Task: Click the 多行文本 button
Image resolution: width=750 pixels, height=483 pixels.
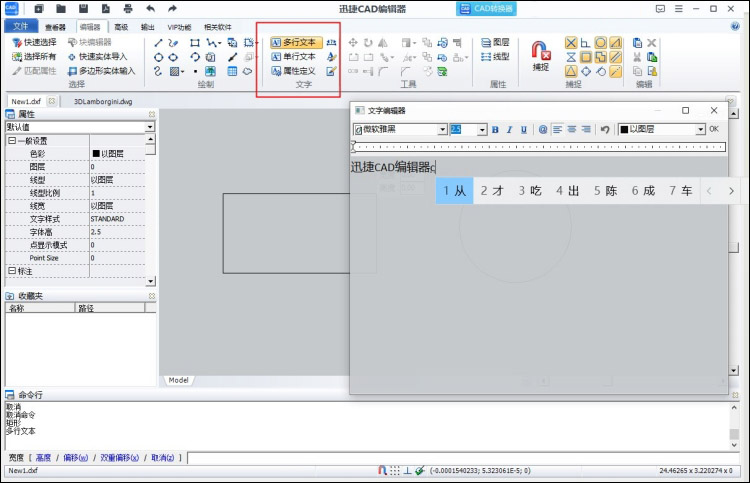Action: [296, 43]
